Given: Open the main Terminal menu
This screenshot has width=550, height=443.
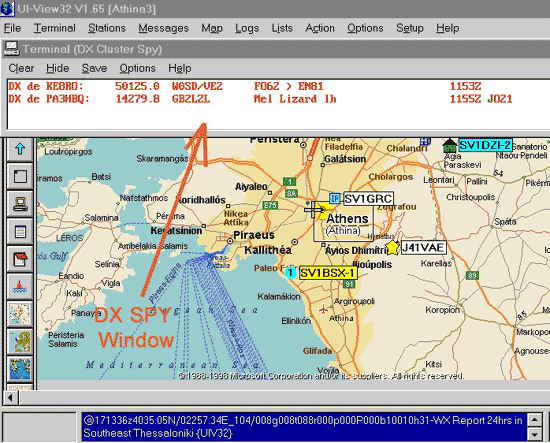Looking at the screenshot, I should pos(54,28).
